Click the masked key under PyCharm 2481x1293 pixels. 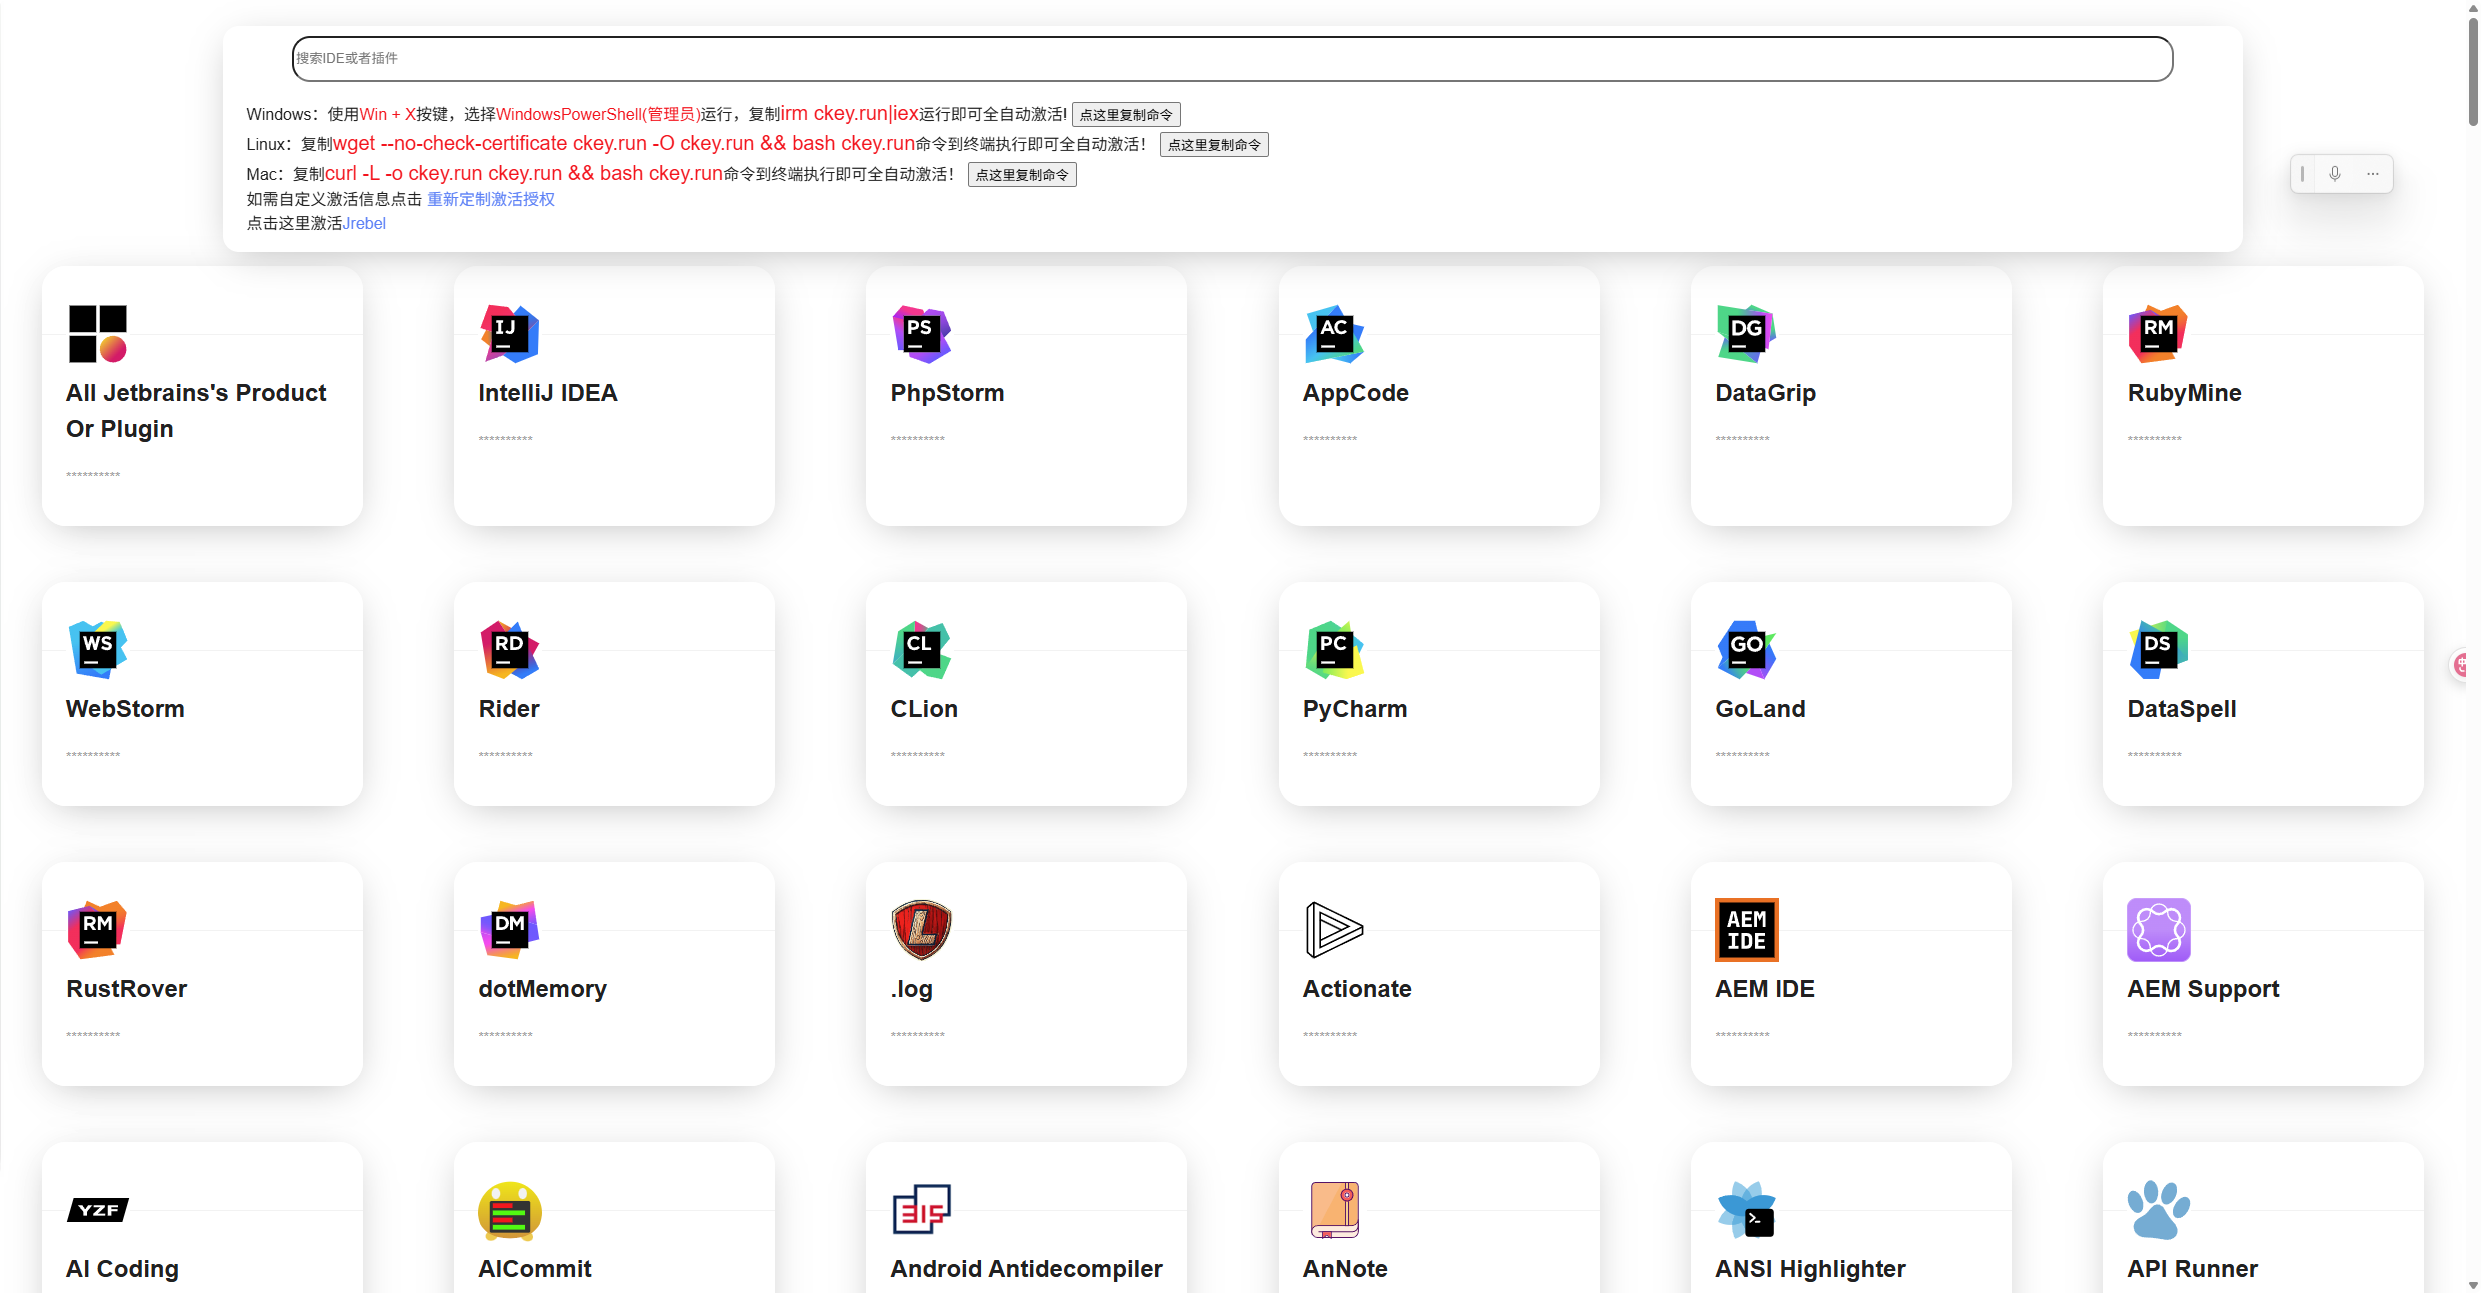pyautogui.click(x=1329, y=755)
